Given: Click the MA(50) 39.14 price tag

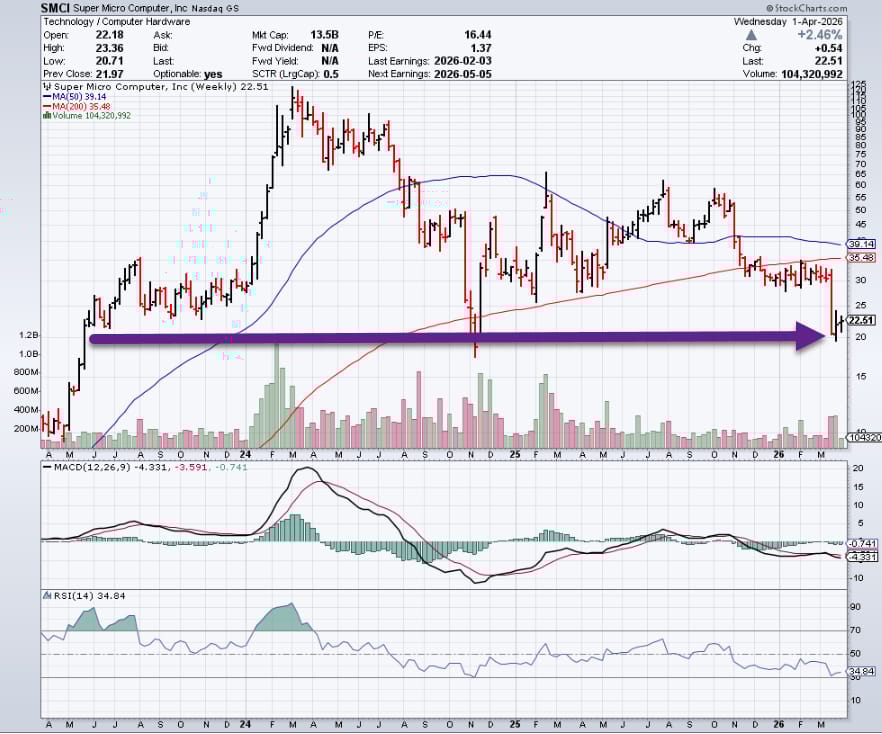Looking at the screenshot, I should tap(861, 244).
